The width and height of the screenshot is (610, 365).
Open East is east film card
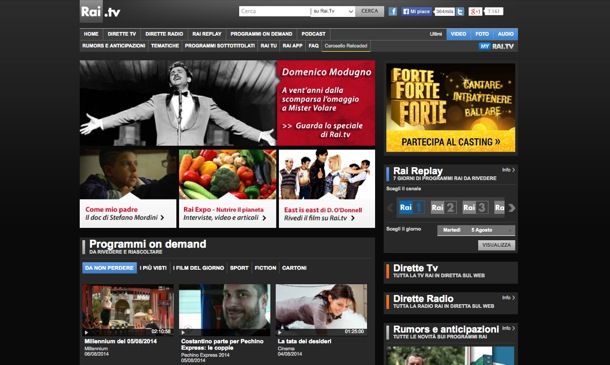pos(327,189)
